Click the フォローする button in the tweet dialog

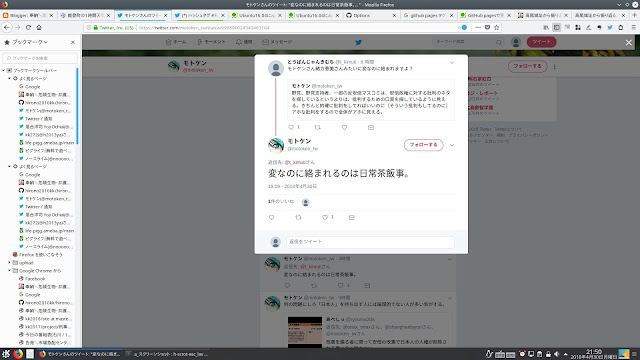tap(424, 145)
